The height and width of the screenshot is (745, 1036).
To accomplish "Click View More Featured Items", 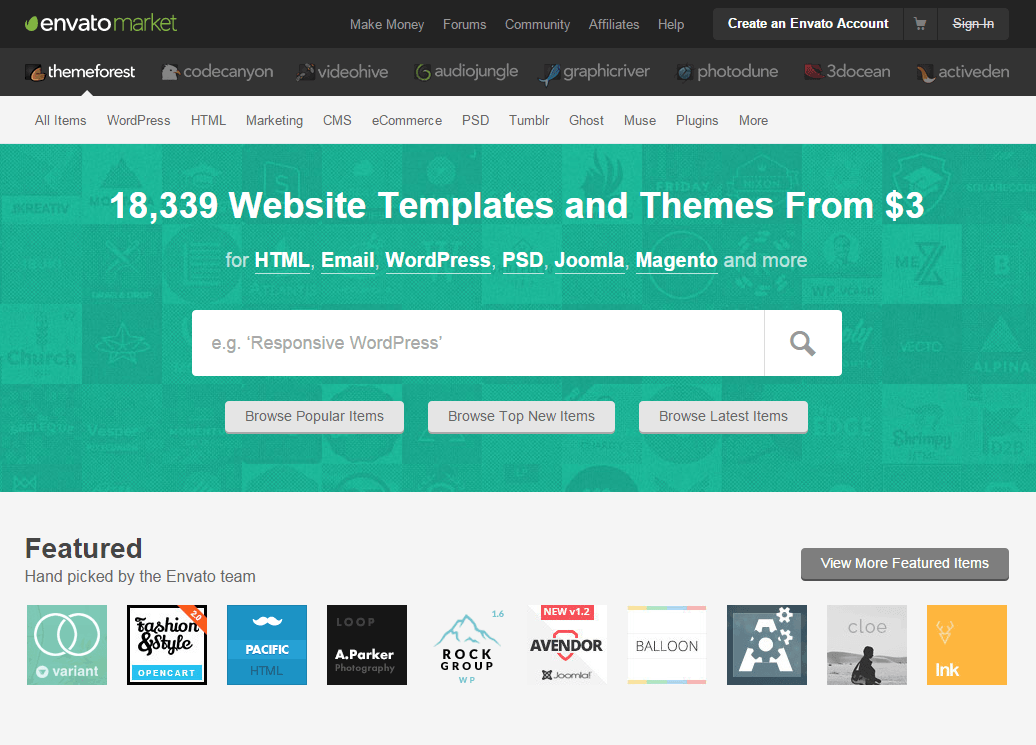I will [x=904, y=563].
